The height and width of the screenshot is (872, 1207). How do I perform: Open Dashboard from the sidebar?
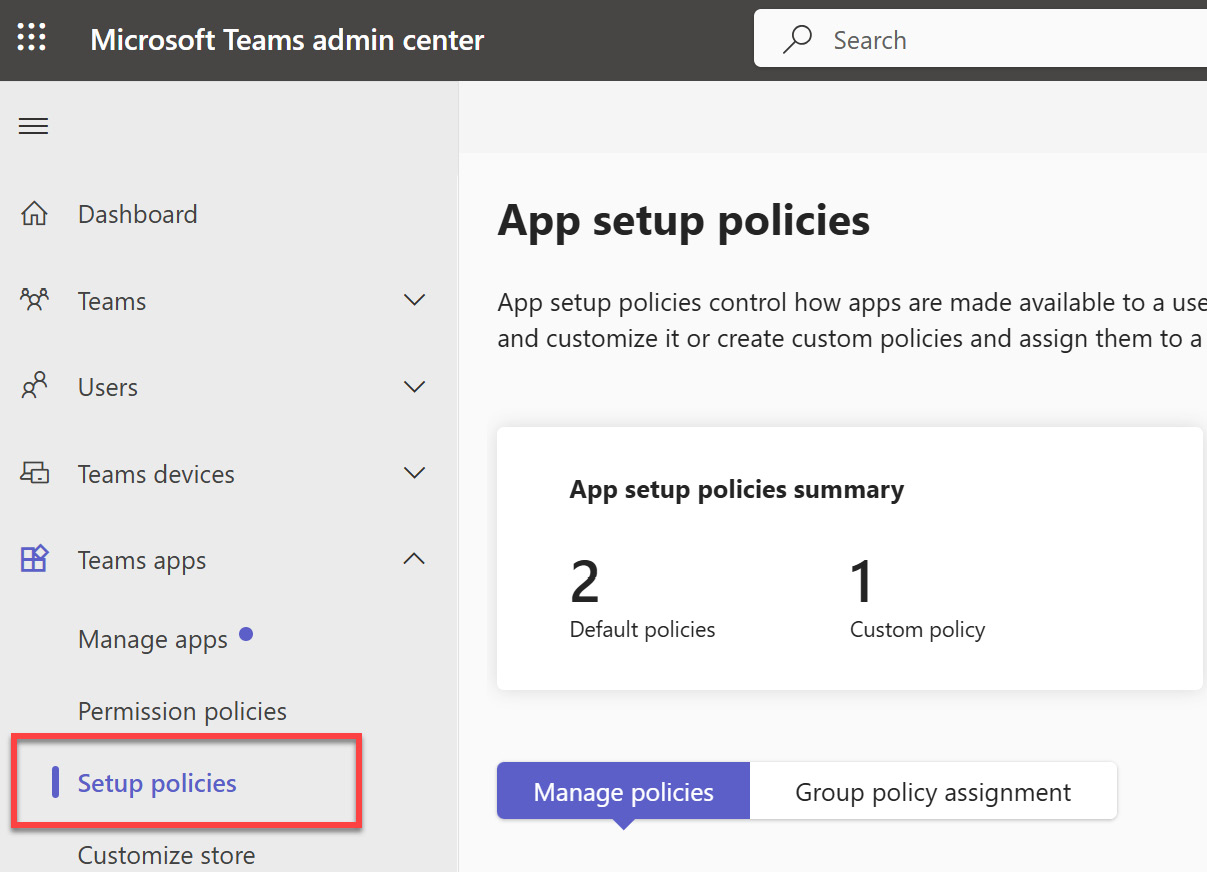(138, 214)
